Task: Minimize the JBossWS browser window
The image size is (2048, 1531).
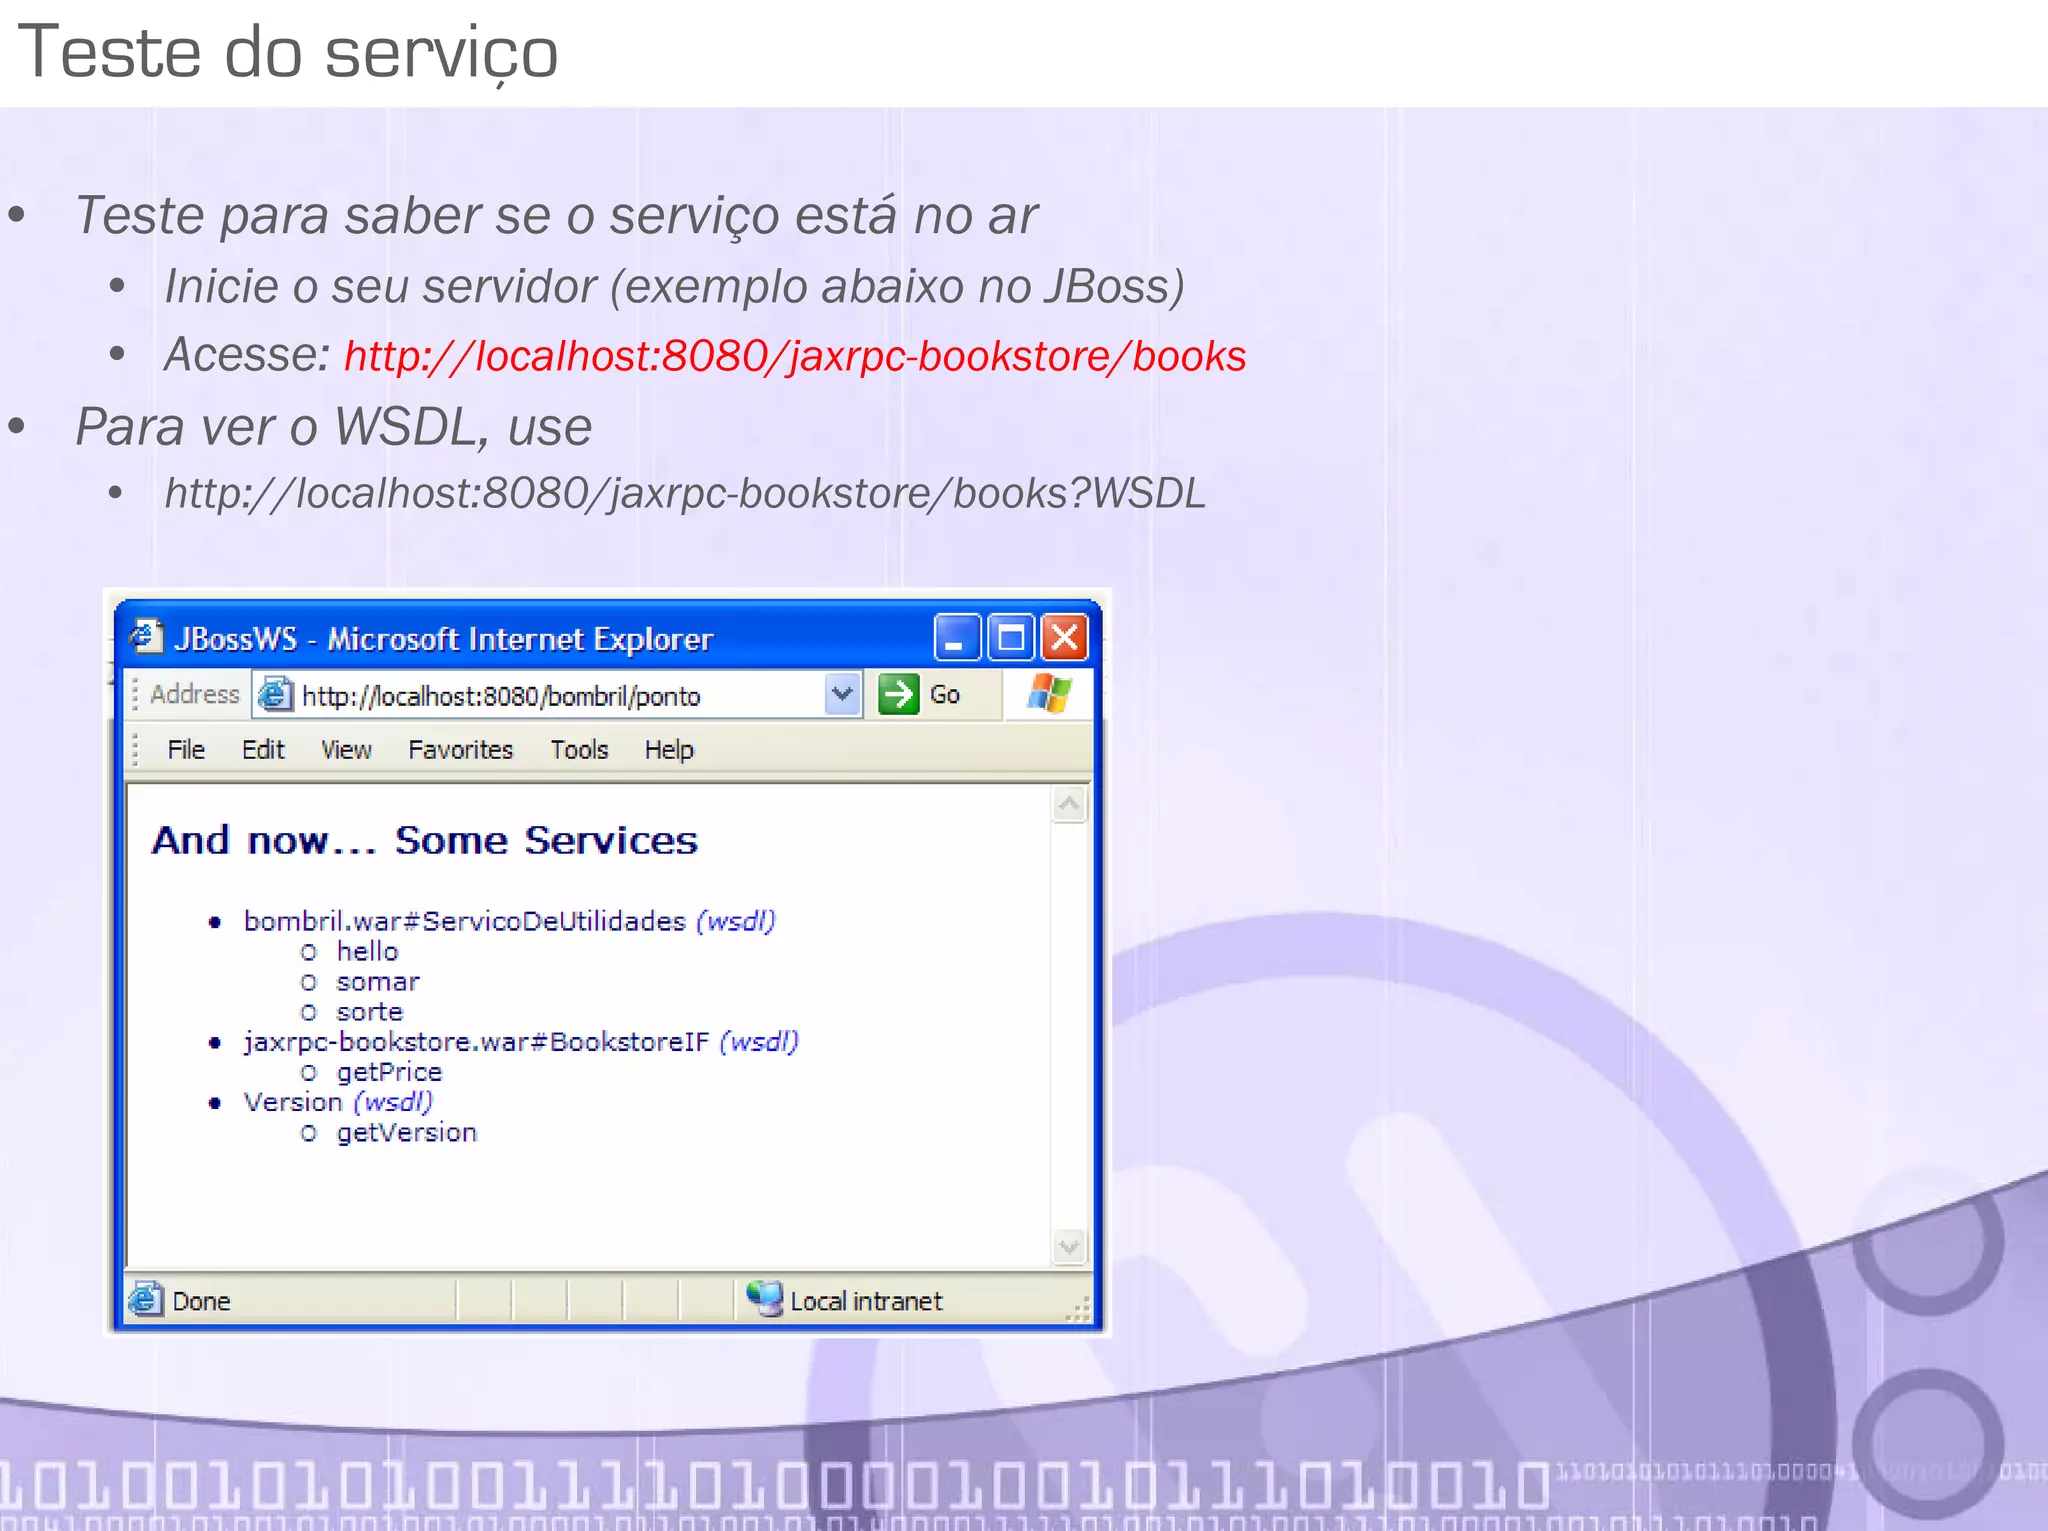Action: tap(956, 637)
